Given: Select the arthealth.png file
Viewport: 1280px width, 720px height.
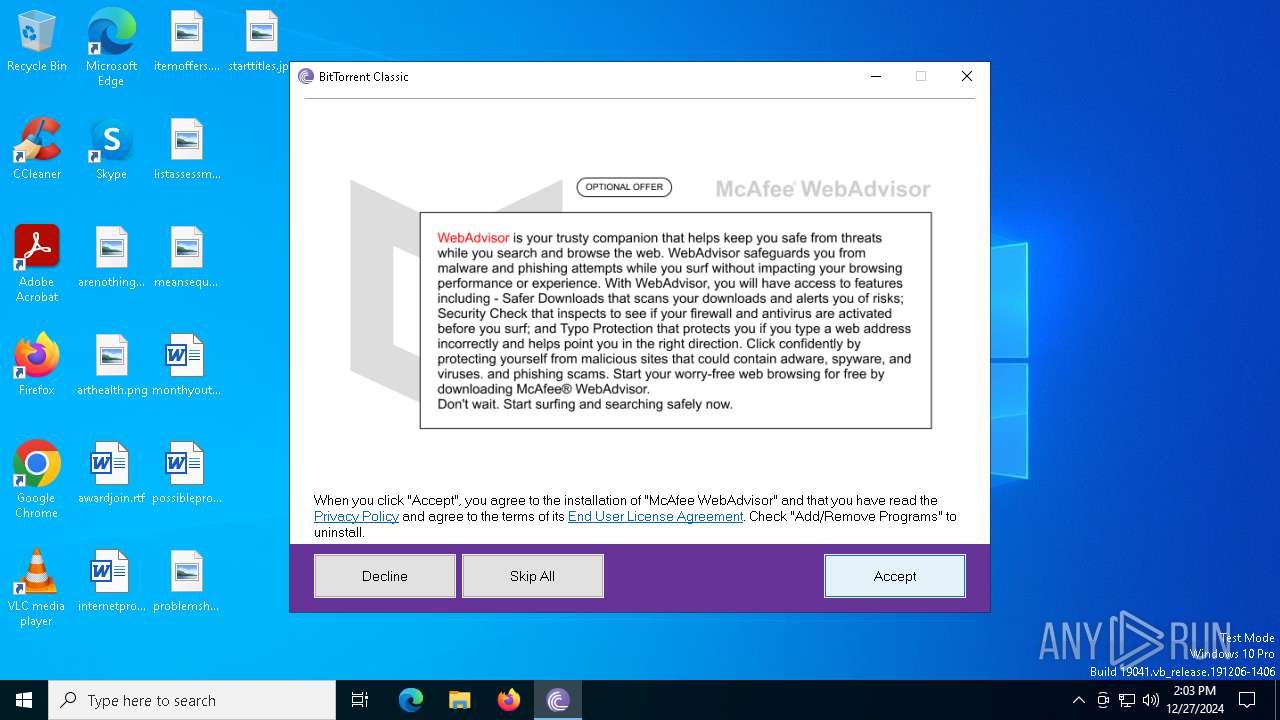Looking at the screenshot, I should pyautogui.click(x=111, y=366).
